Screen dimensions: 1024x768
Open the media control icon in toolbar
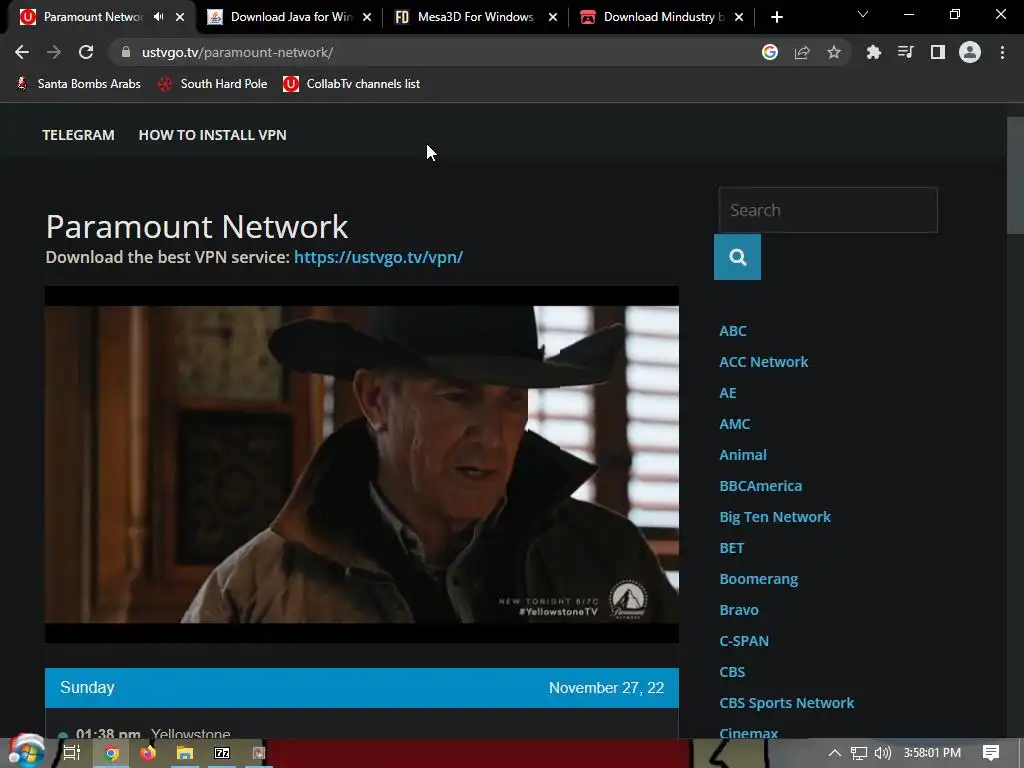[905, 52]
